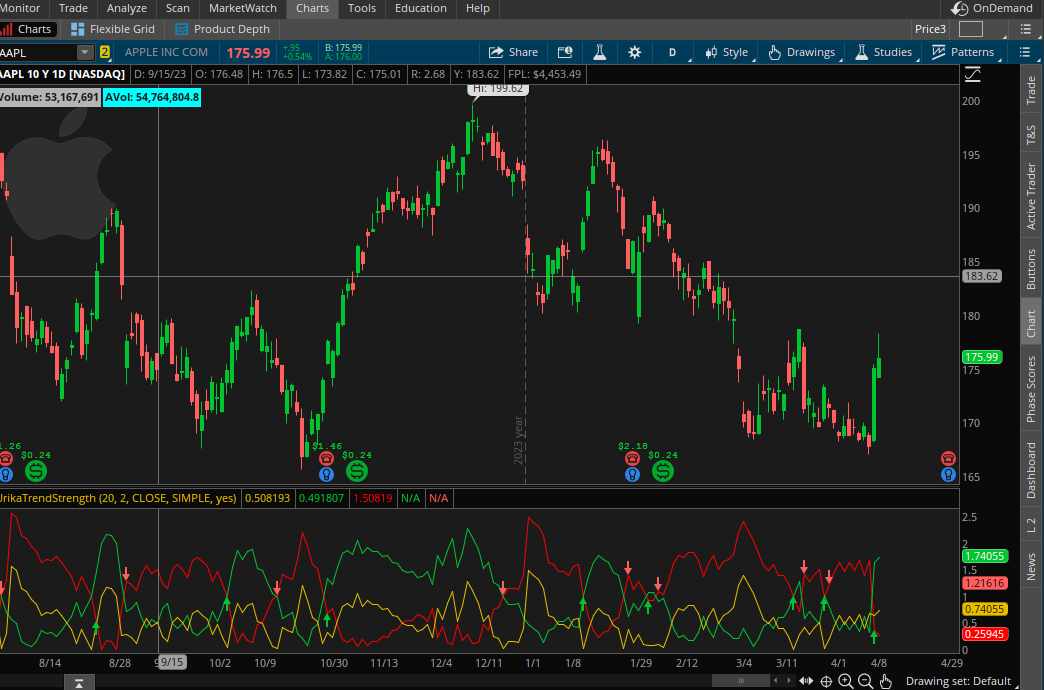Open the list menu icon right of Patterns

pos(1025,52)
